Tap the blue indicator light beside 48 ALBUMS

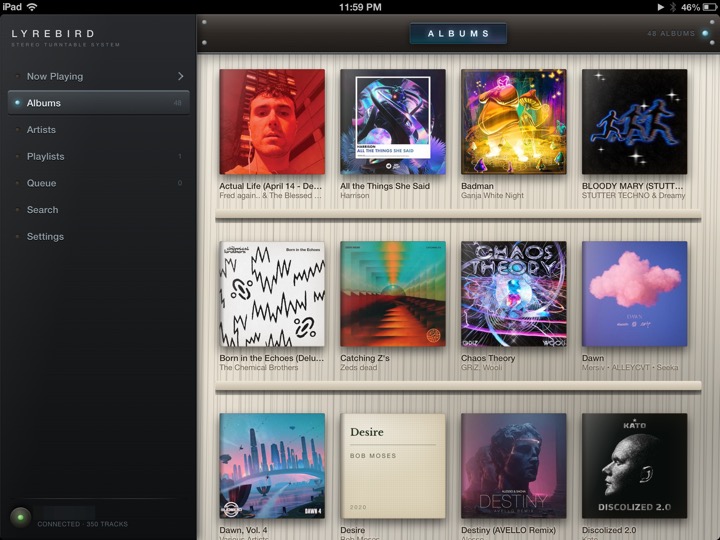pyautogui.click(x=705, y=34)
